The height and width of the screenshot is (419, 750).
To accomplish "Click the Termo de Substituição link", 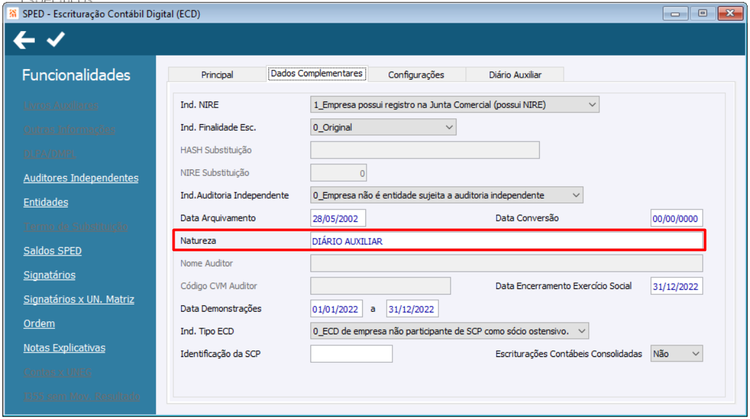I will coord(76,226).
